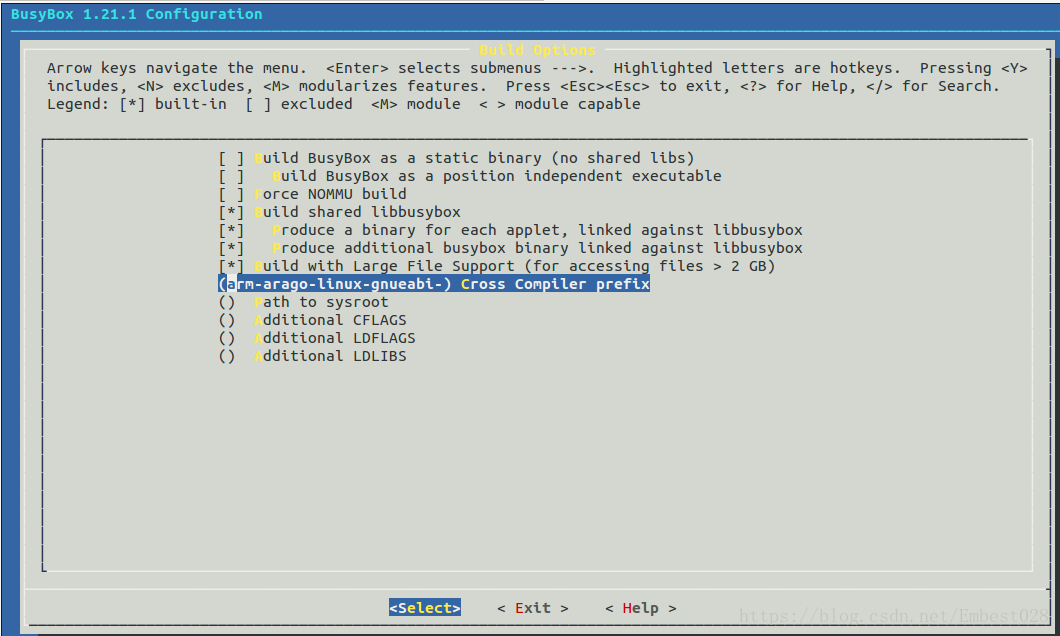Viewport: 1060px width, 636px height.
Task: Click the 'Build Options' menu title
Action: [537, 50]
